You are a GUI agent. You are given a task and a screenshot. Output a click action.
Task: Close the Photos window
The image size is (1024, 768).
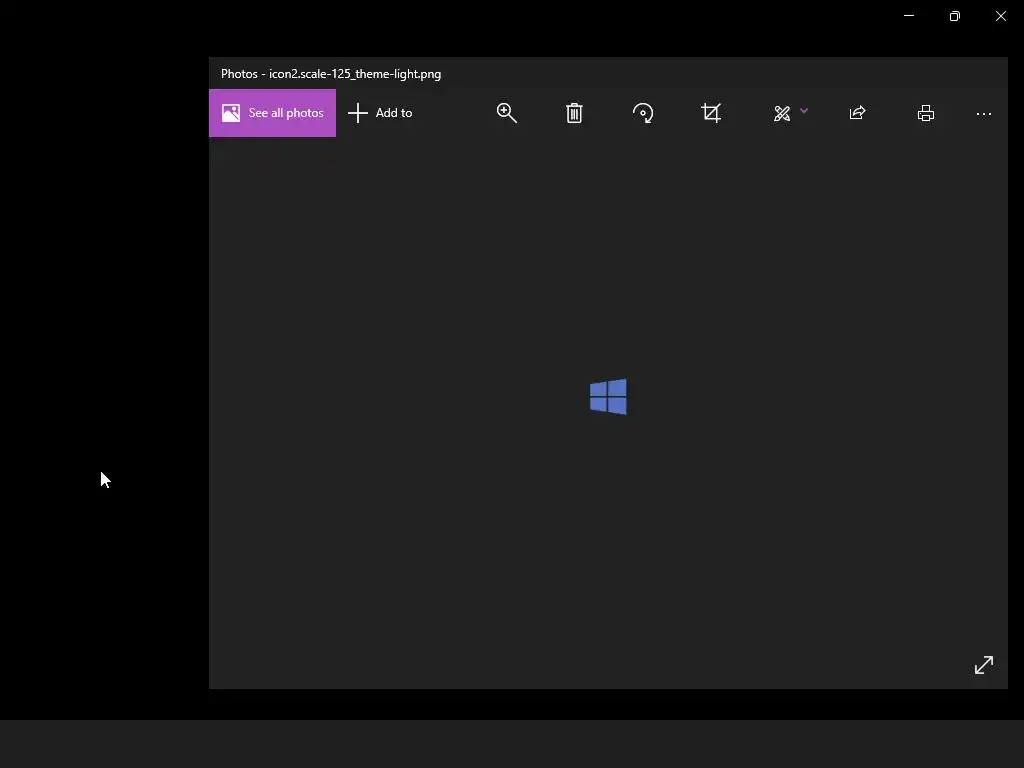click(1000, 16)
